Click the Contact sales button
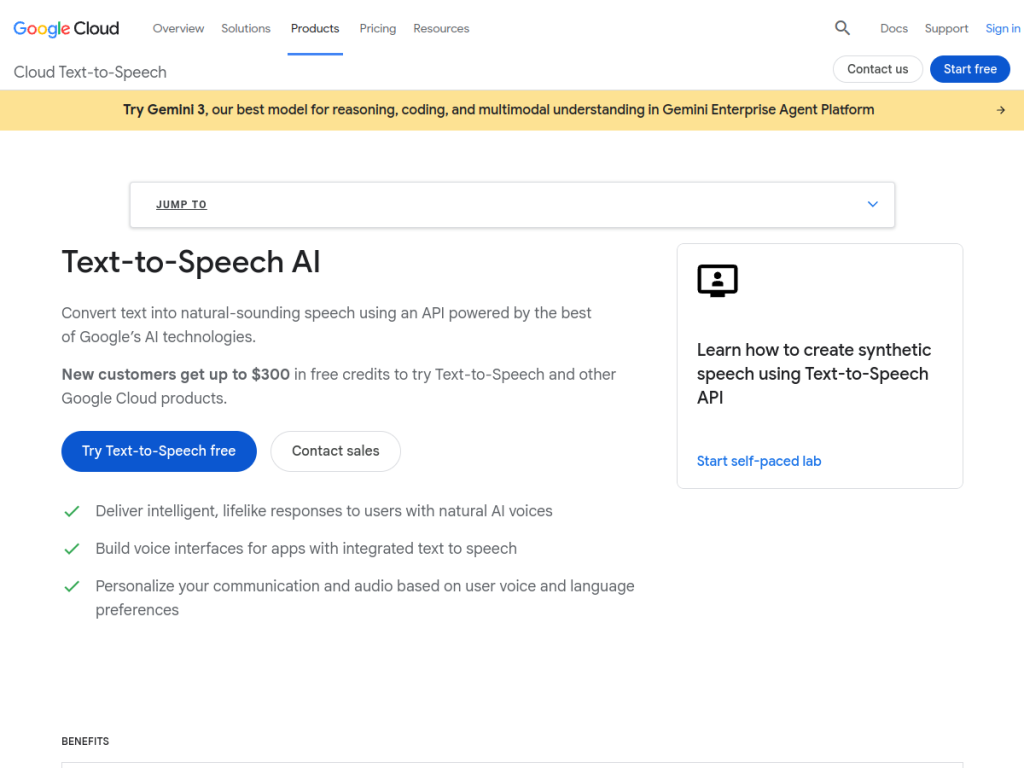 [x=335, y=451]
